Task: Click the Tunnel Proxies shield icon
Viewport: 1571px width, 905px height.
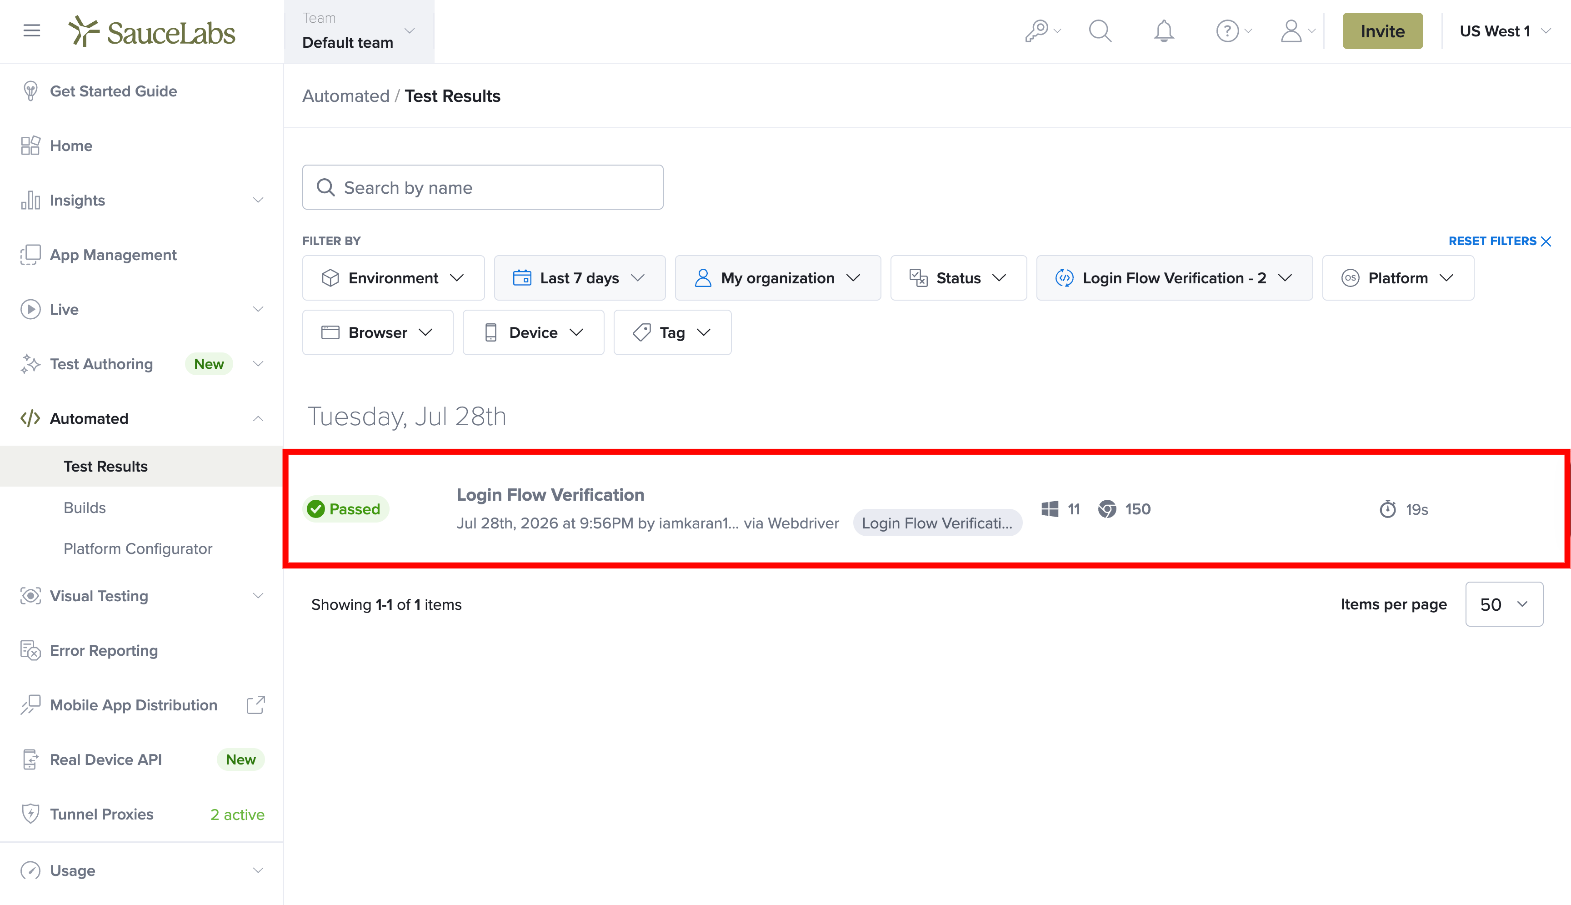Action: (x=31, y=814)
